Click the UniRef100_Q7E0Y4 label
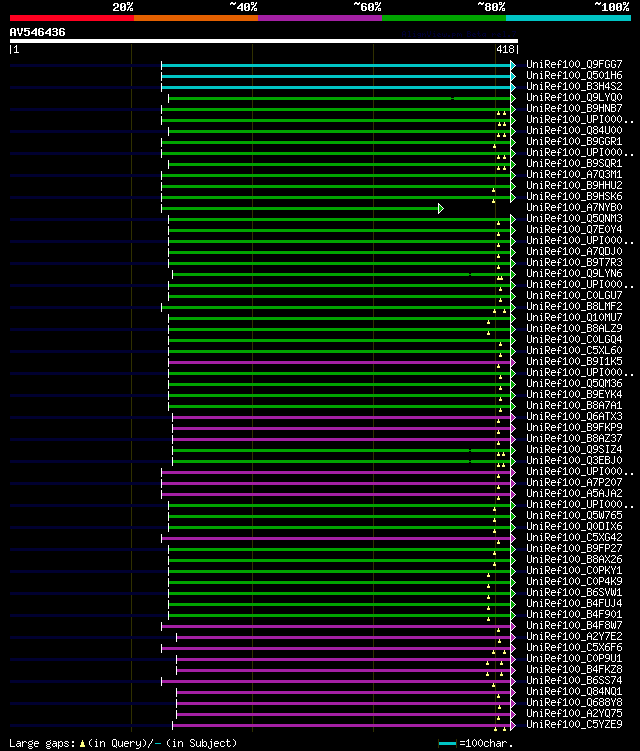Screen dimensions: 640x751 tap(574, 229)
